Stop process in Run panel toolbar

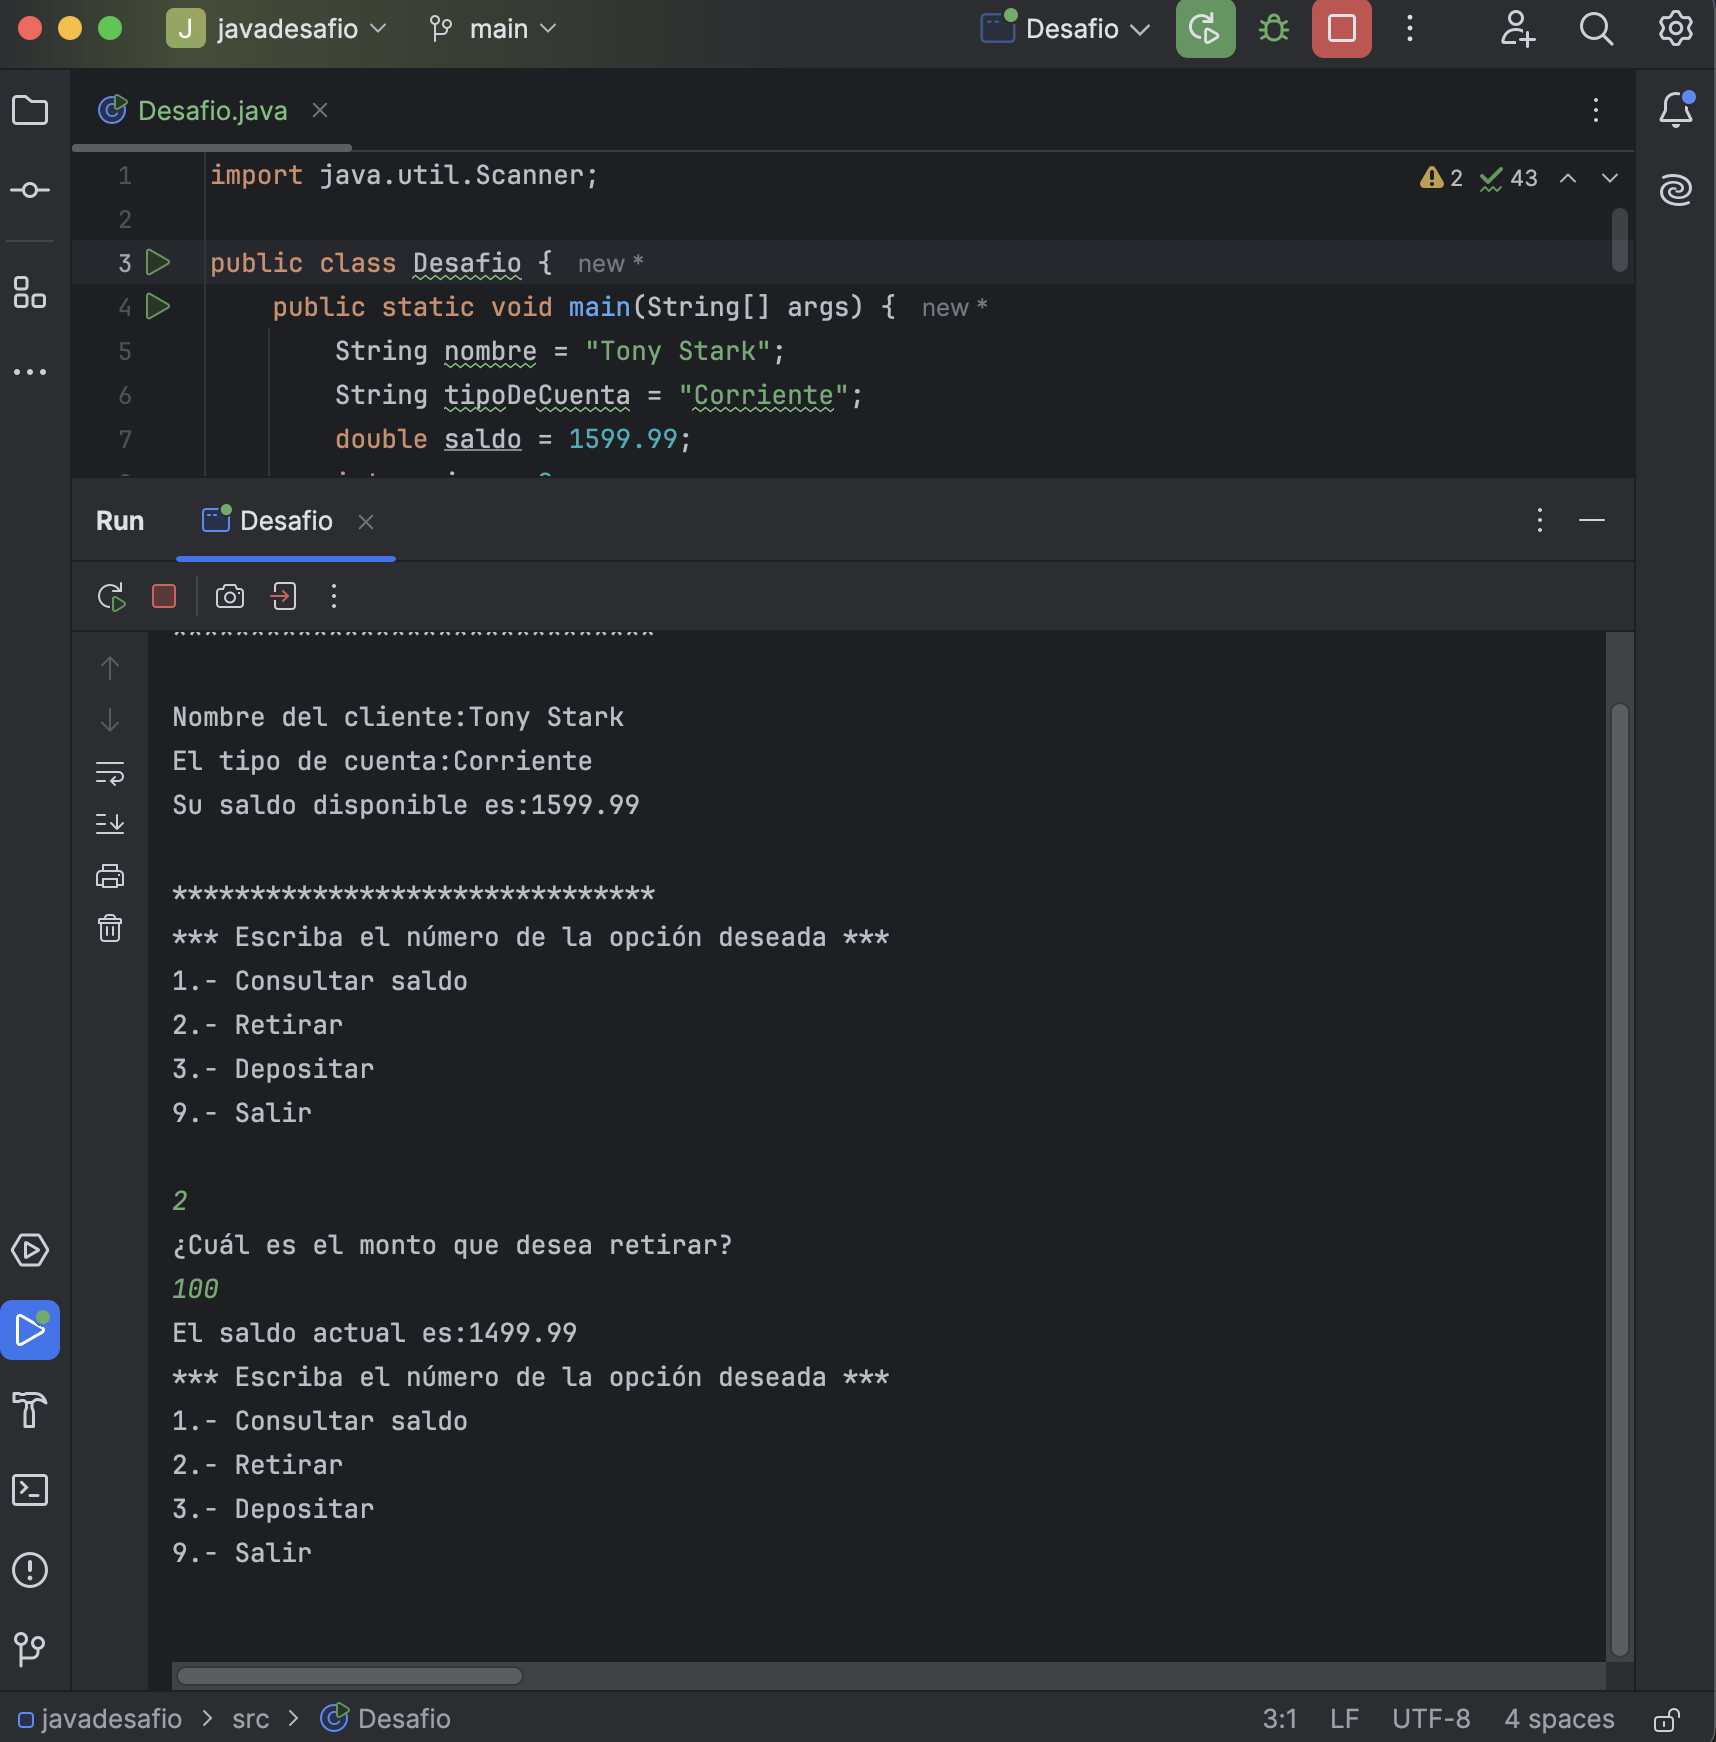(164, 597)
